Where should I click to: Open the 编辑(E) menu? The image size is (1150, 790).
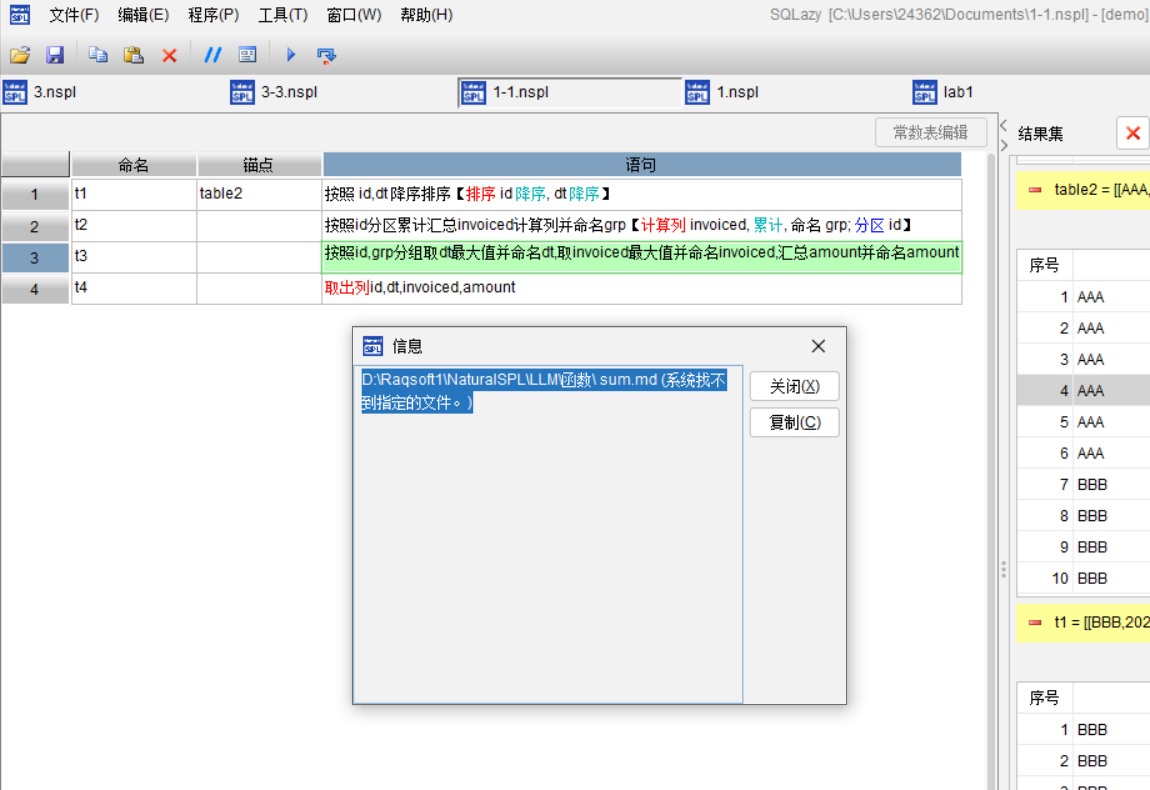(143, 15)
